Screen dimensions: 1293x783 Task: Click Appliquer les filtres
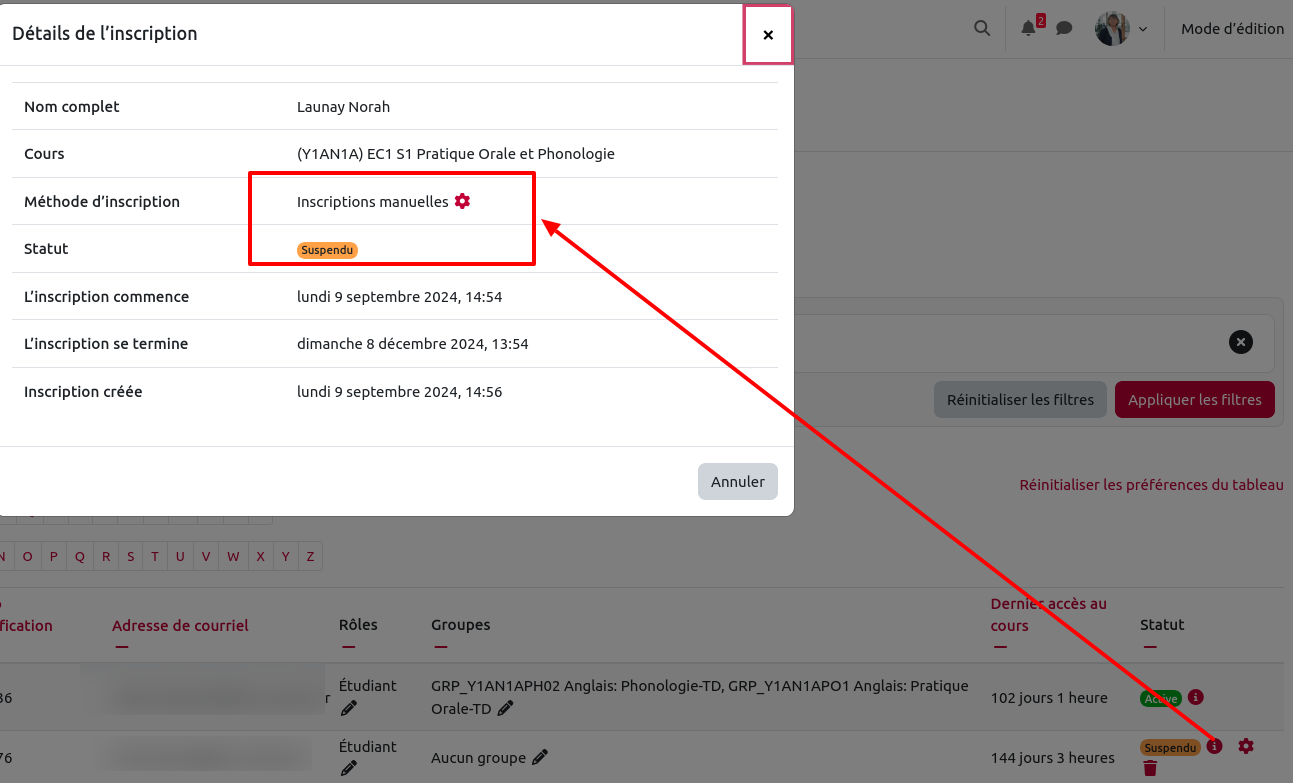click(x=1194, y=400)
